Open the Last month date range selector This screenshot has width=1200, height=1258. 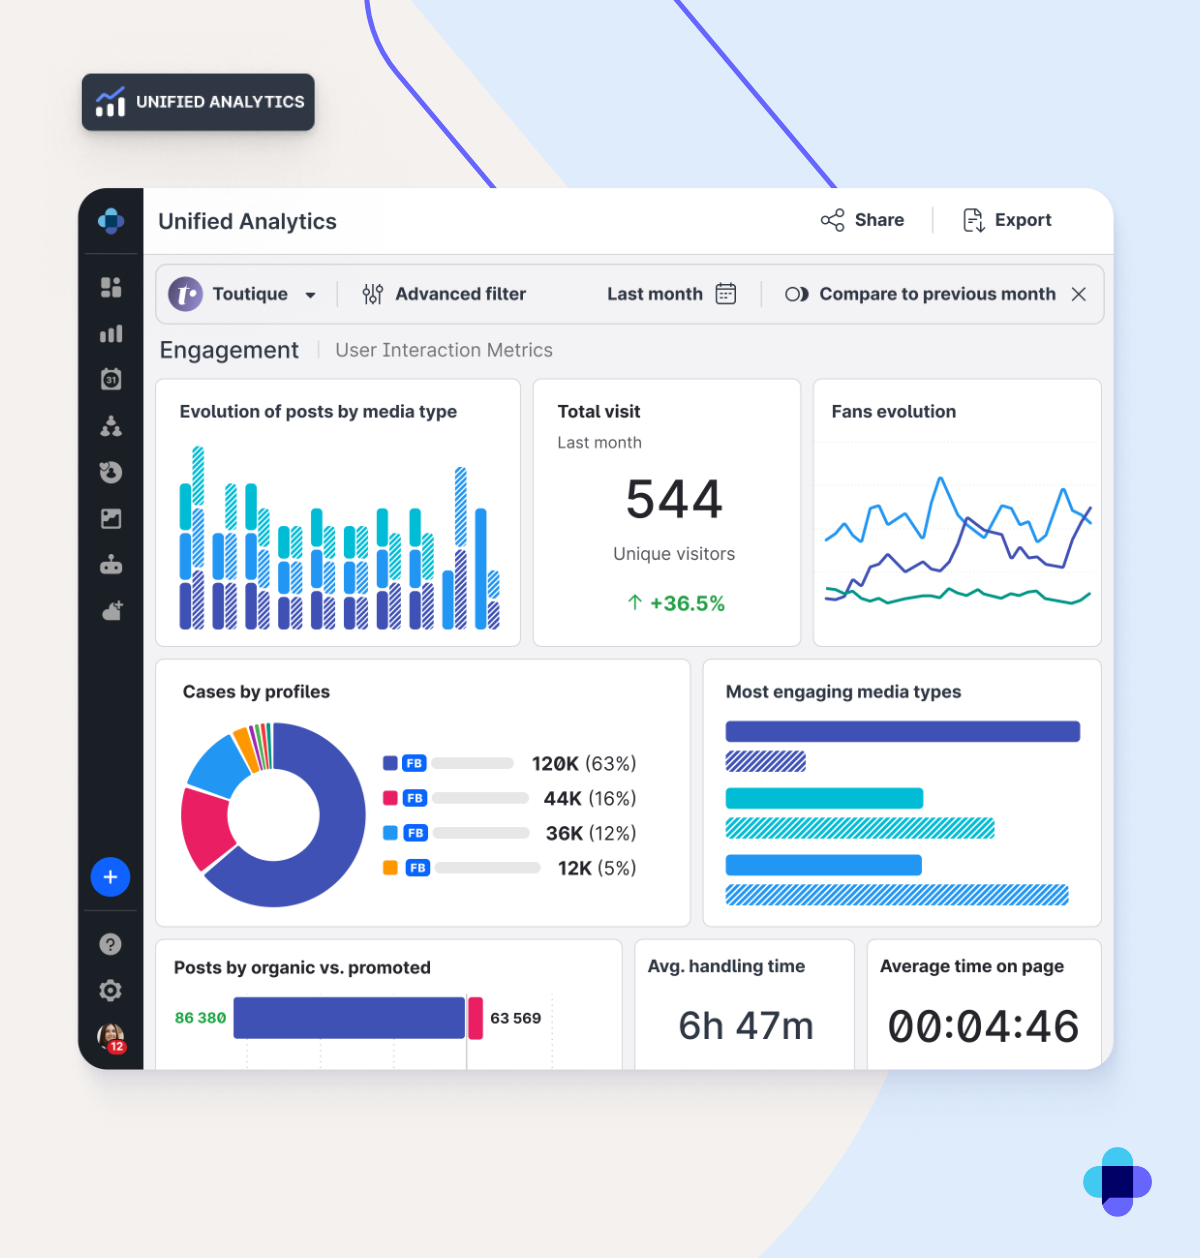pos(655,293)
